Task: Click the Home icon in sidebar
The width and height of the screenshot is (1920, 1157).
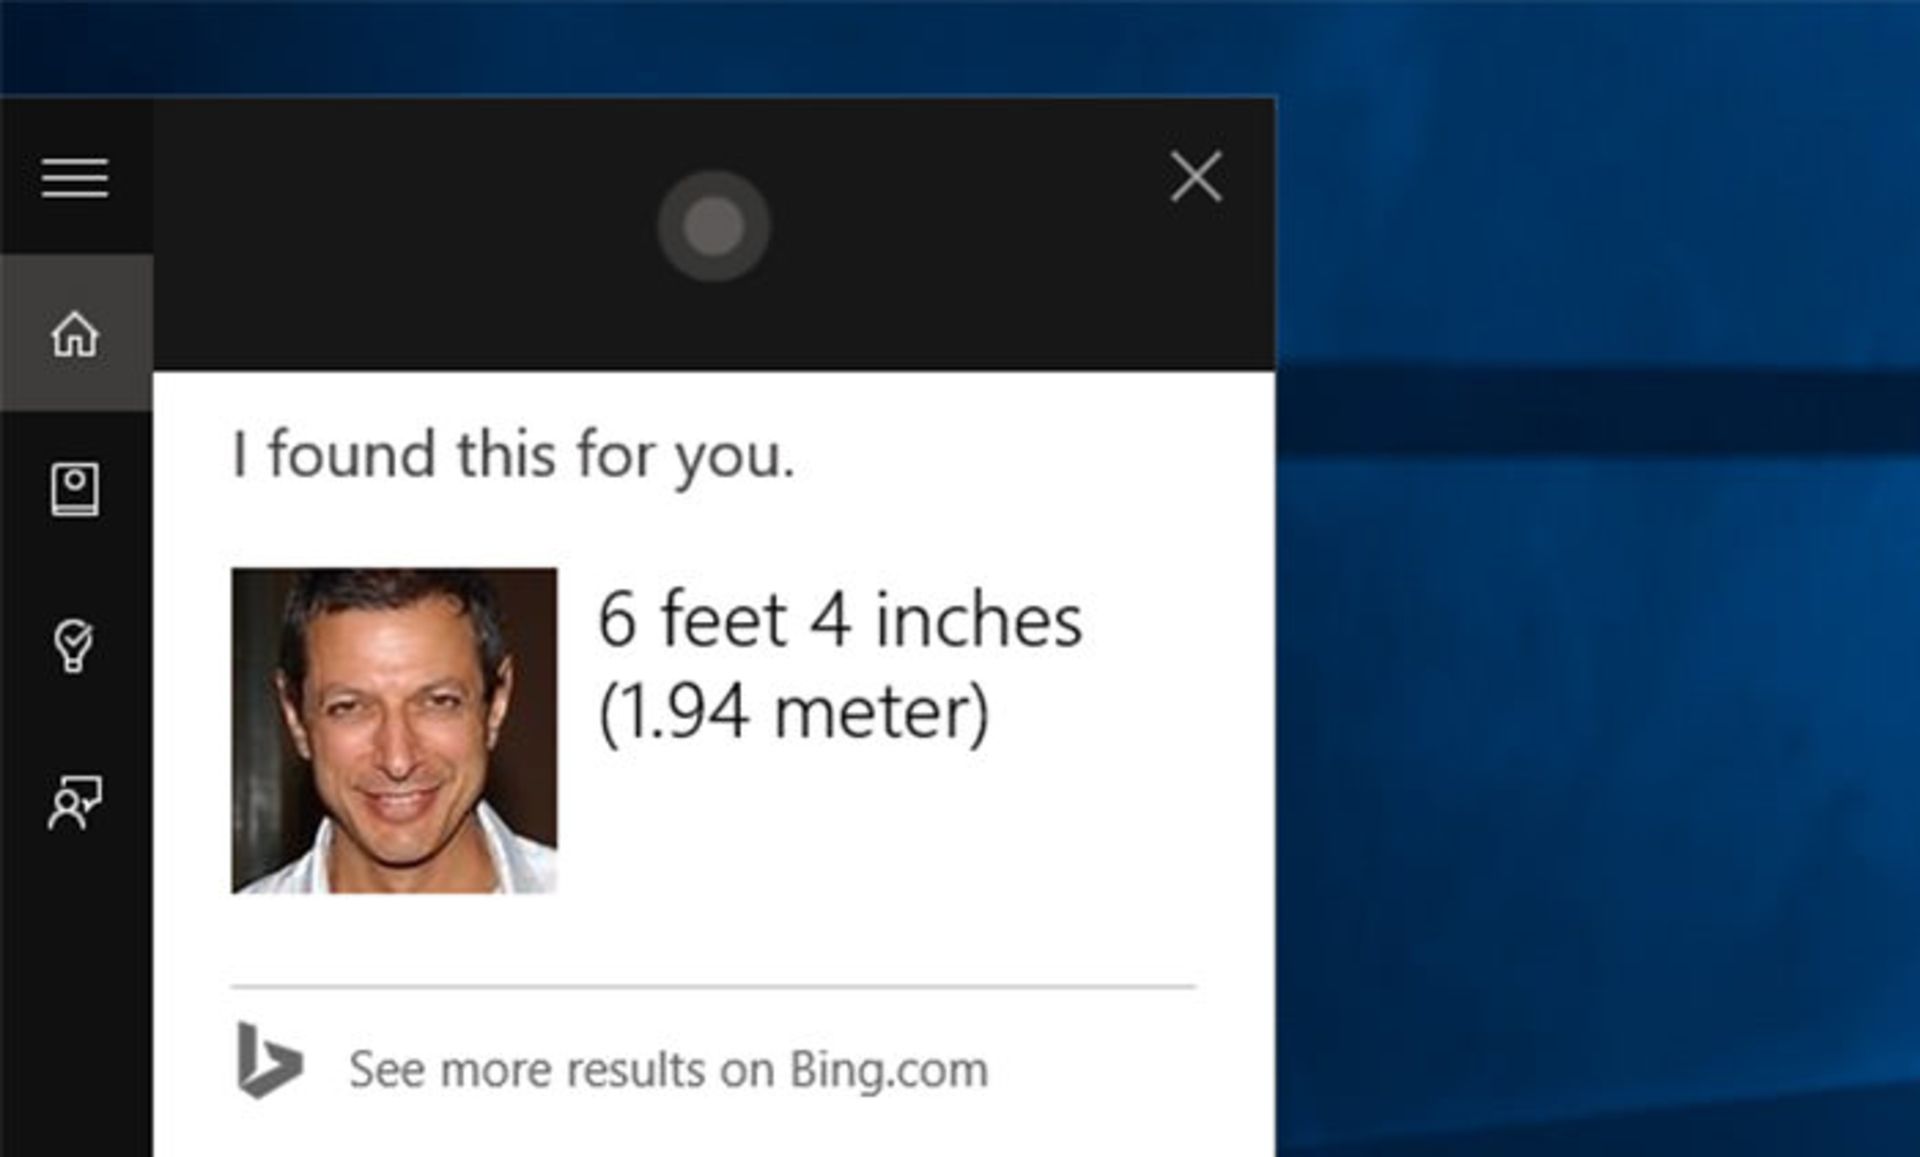Action: pos(73,333)
